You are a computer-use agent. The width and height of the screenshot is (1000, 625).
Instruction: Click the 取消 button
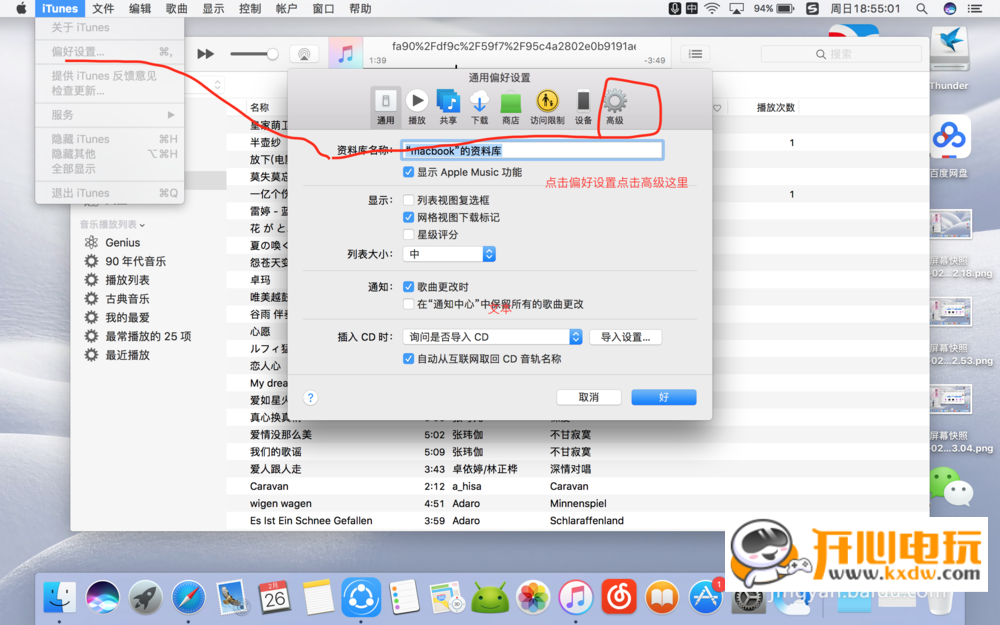[588, 397]
